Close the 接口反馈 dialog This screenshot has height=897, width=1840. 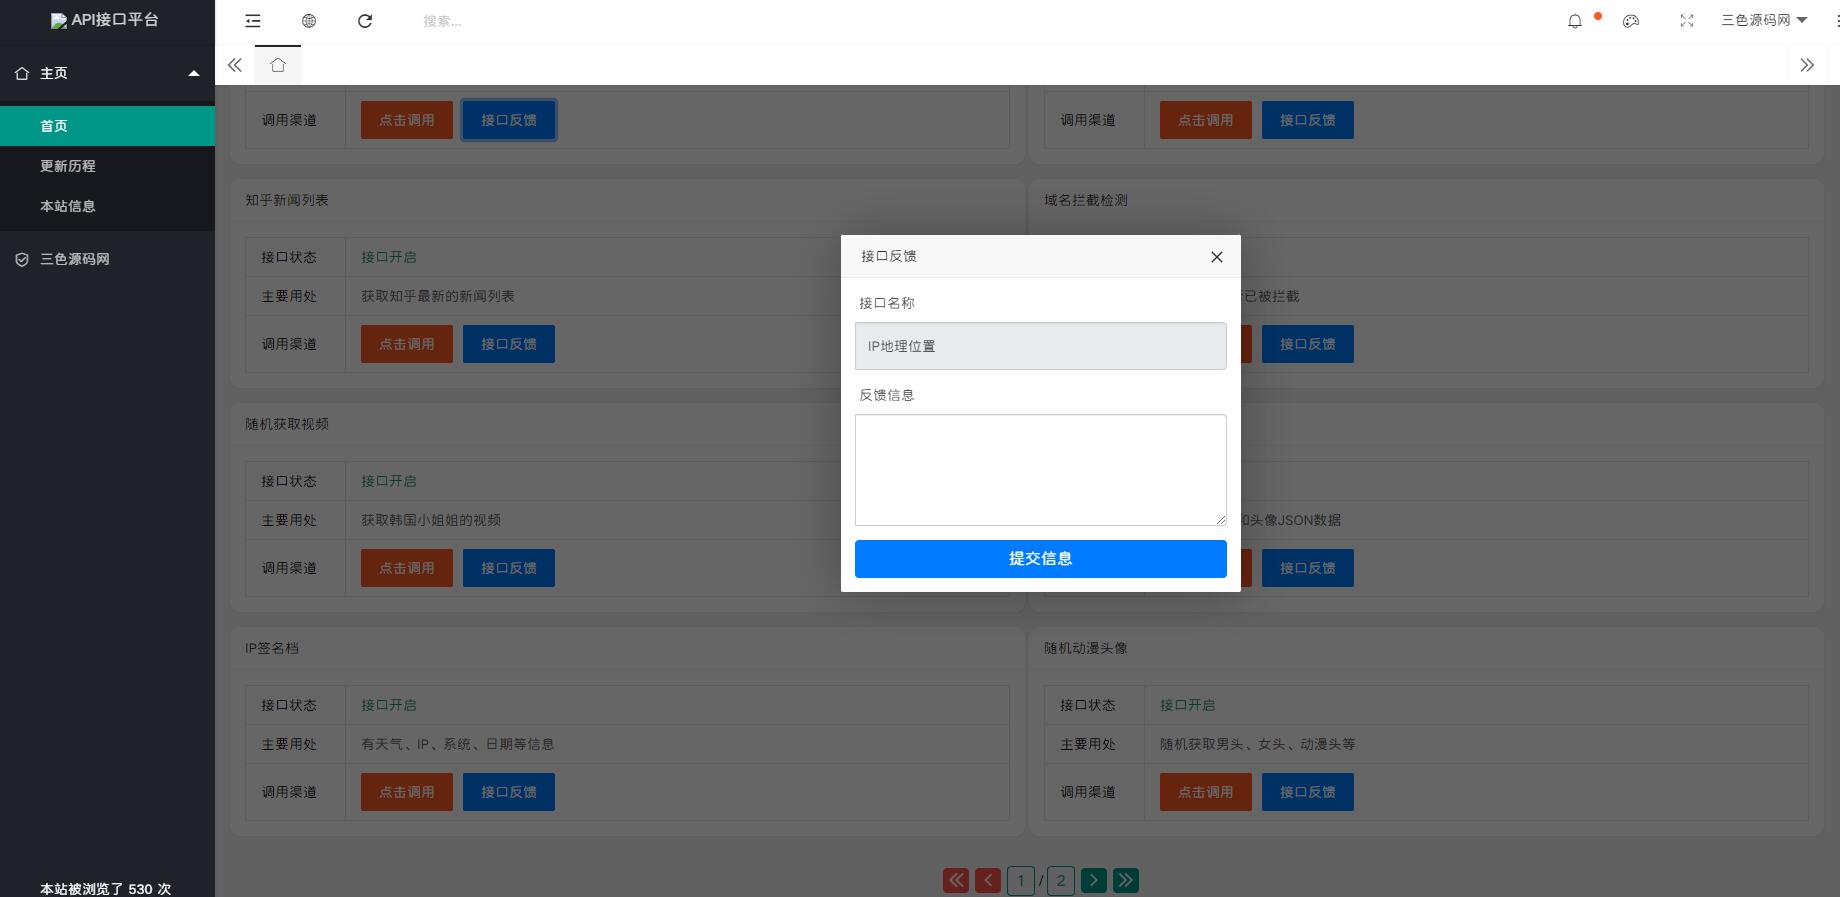pos(1217,257)
